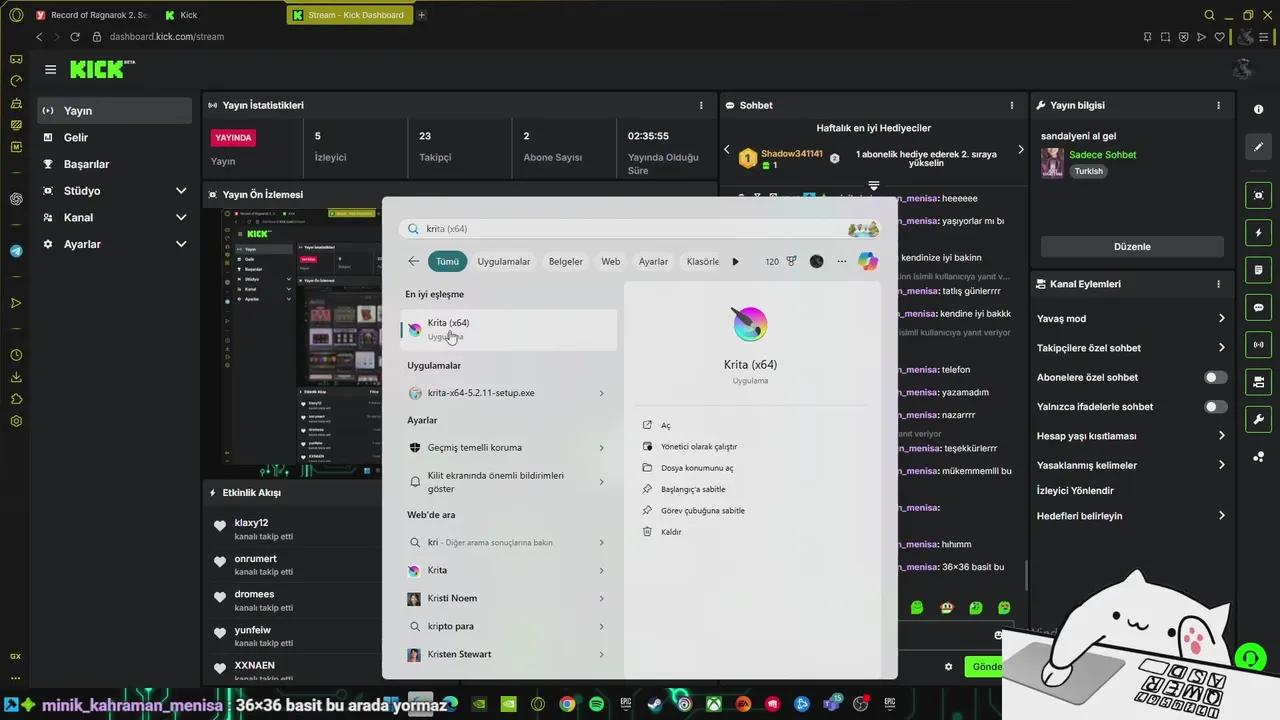Show more search filter tabs
1280x720 pixels.
pos(735,262)
